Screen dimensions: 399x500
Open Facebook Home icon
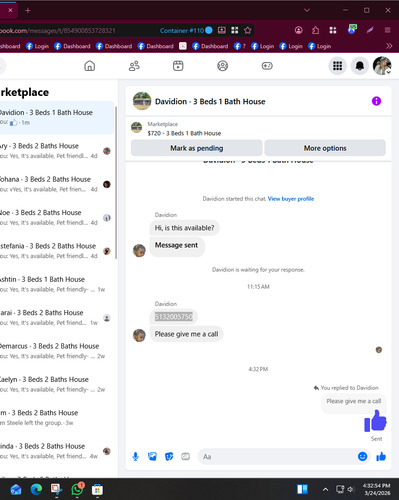coord(89,66)
